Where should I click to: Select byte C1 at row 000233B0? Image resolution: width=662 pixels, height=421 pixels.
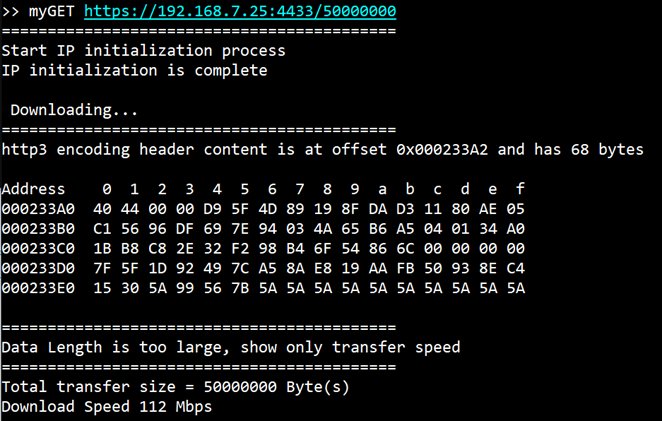click(x=102, y=229)
